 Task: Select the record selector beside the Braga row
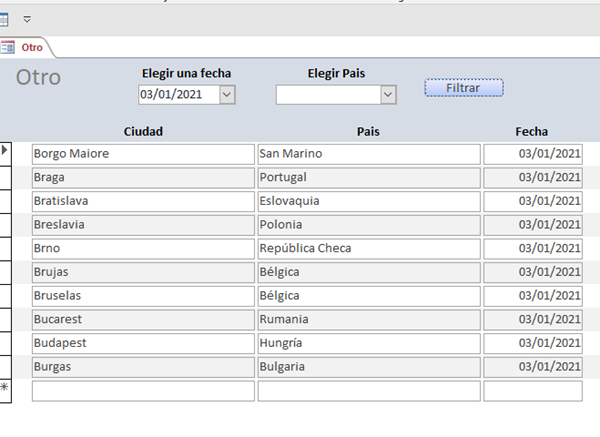[5, 177]
